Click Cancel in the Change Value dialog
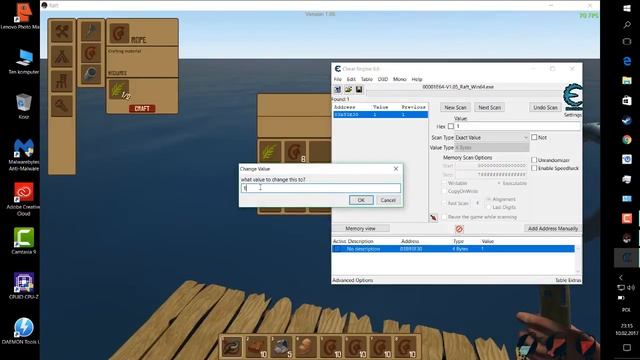640x360 pixels. (388, 200)
